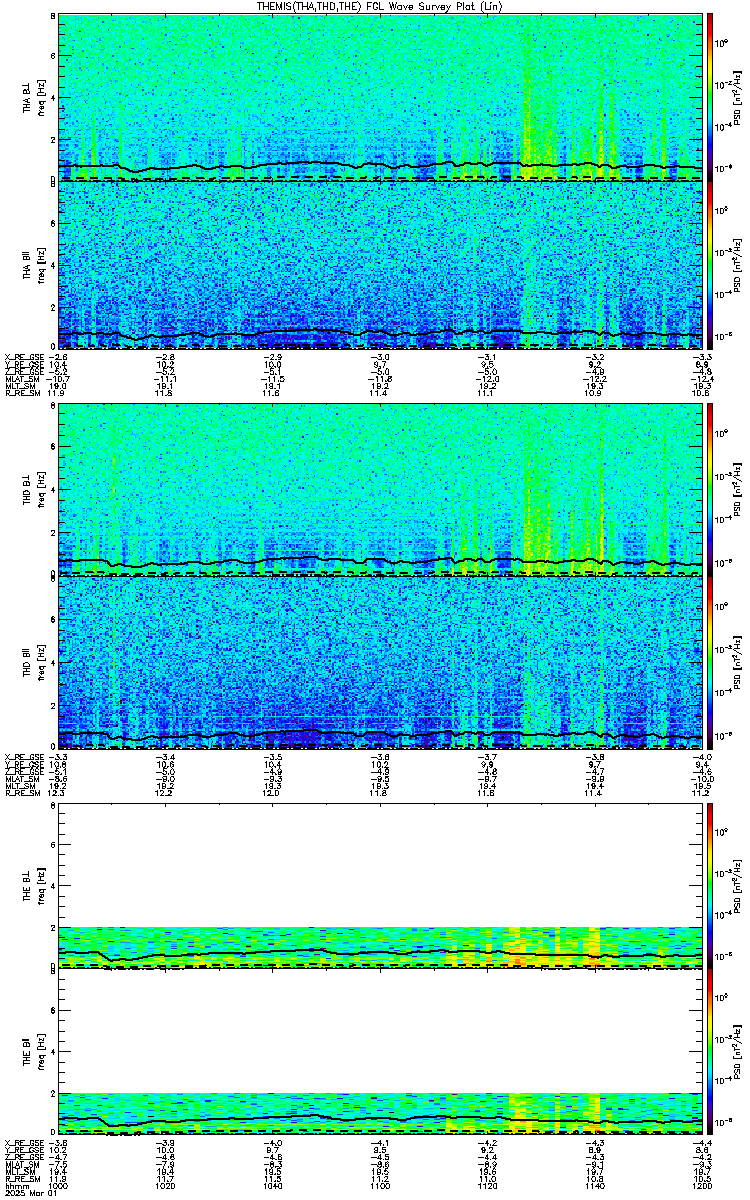
Task: Click the 1100 time tick label
Action: 381,1186
